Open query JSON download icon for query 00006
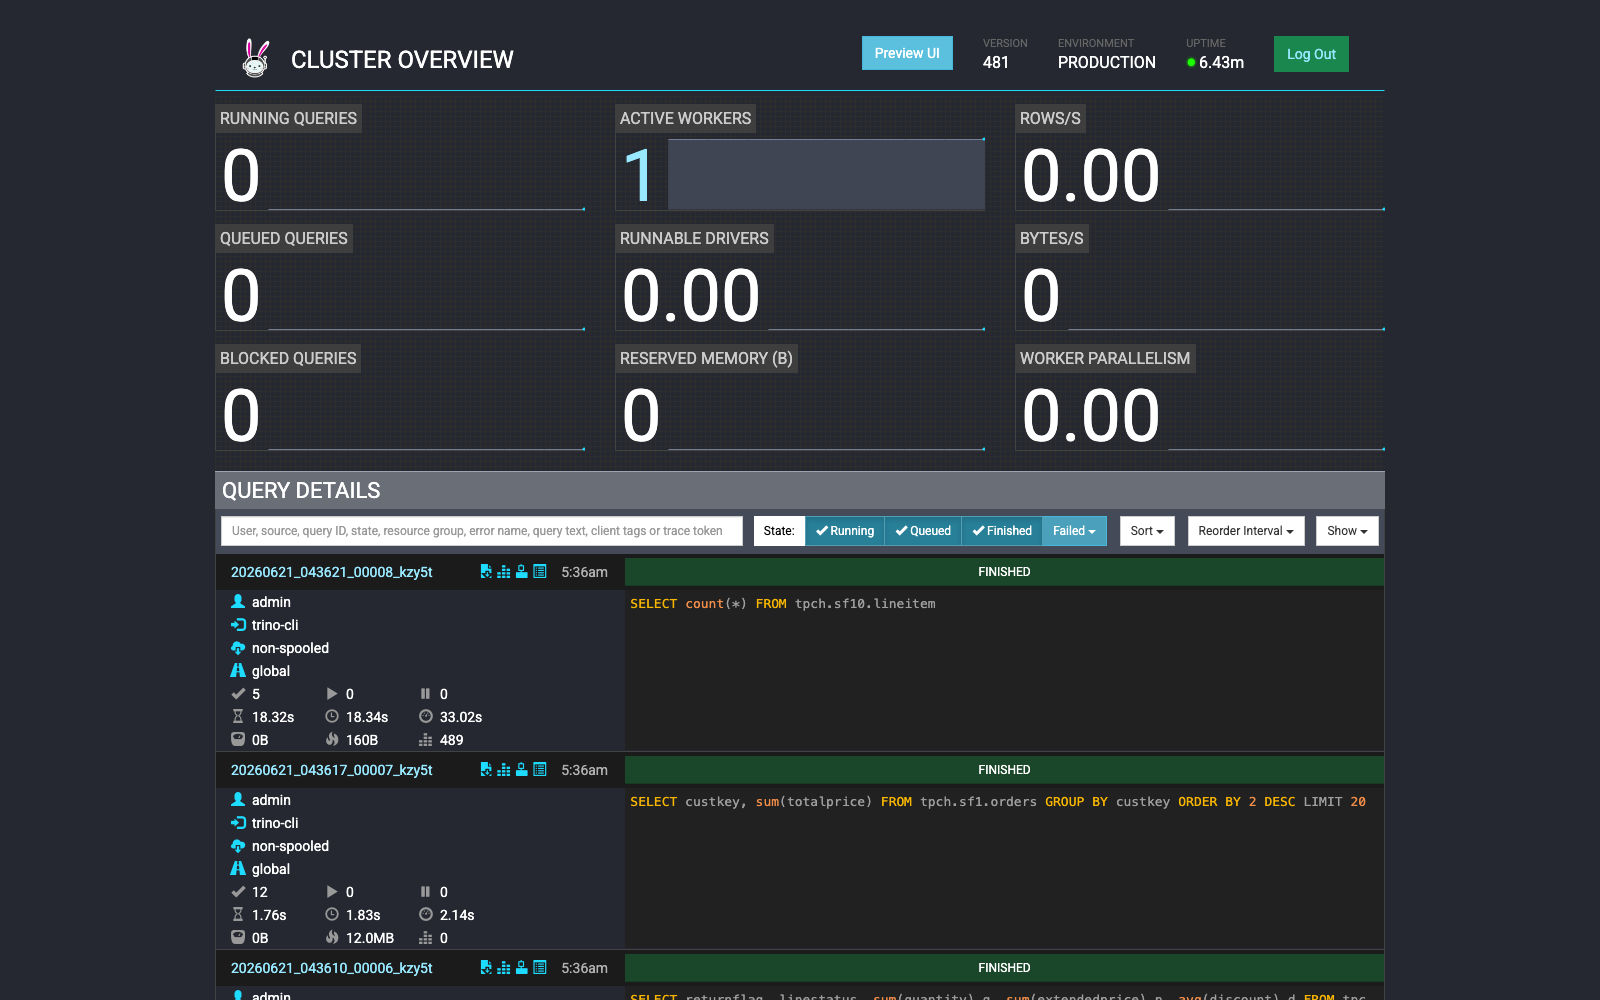This screenshot has height=1000, width=1600. (486, 968)
